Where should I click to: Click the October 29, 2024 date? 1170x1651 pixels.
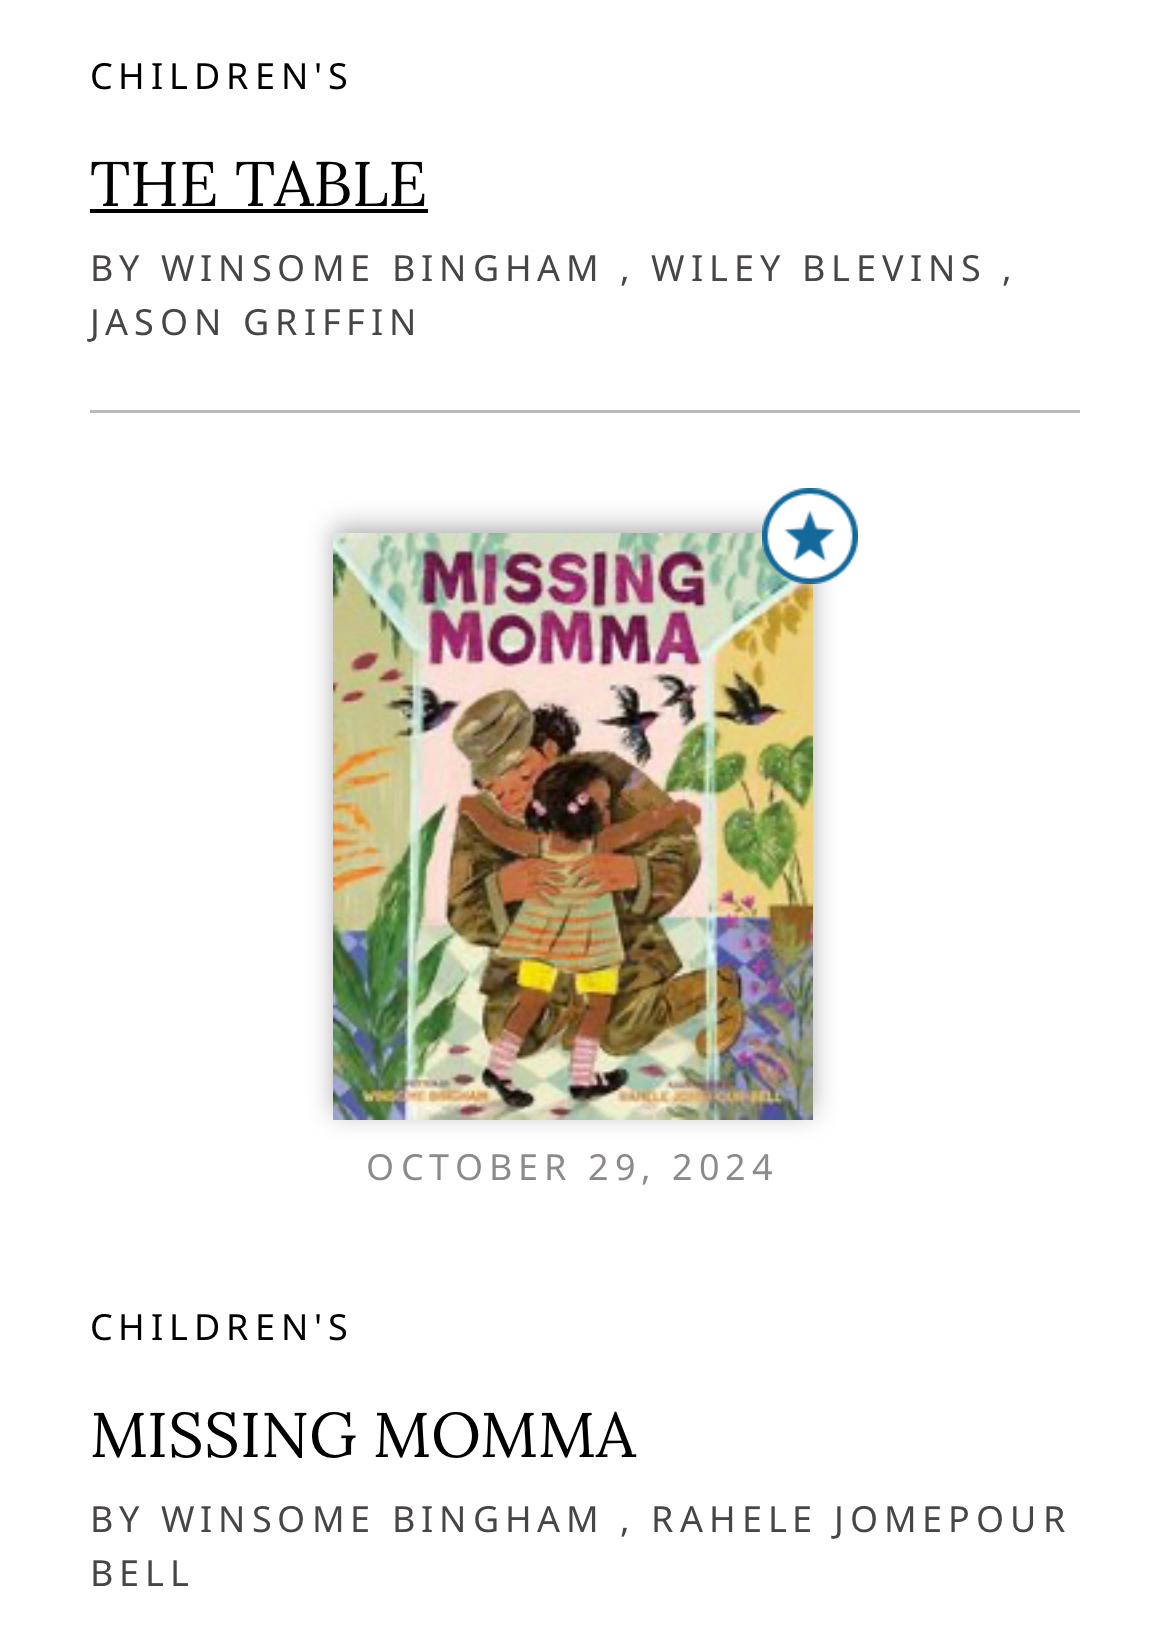click(571, 1167)
